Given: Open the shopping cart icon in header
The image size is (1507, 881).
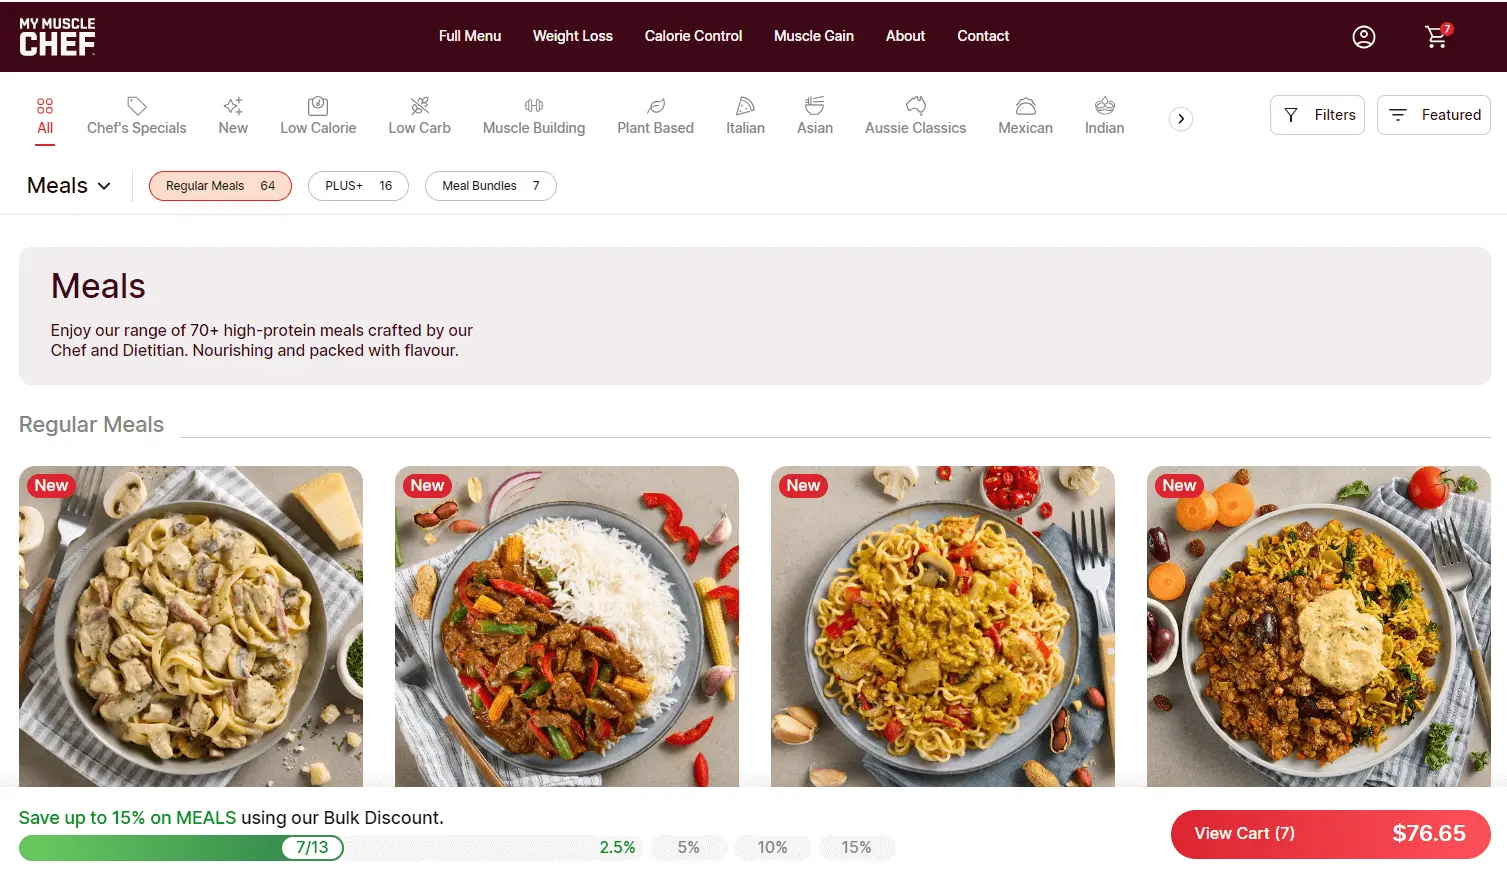Looking at the screenshot, I should [1437, 37].
